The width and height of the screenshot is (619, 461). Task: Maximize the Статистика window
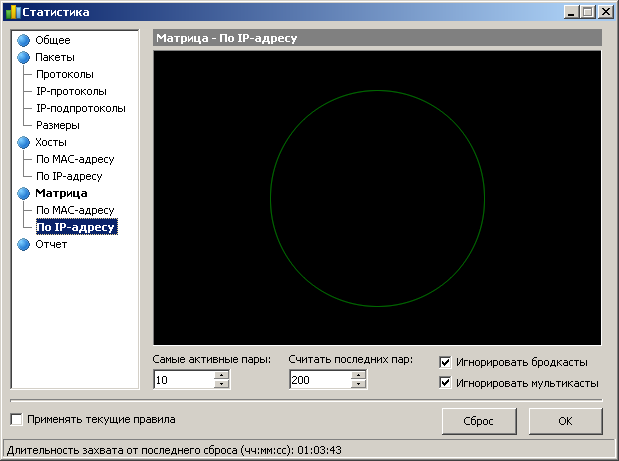(x=588, y=12)
